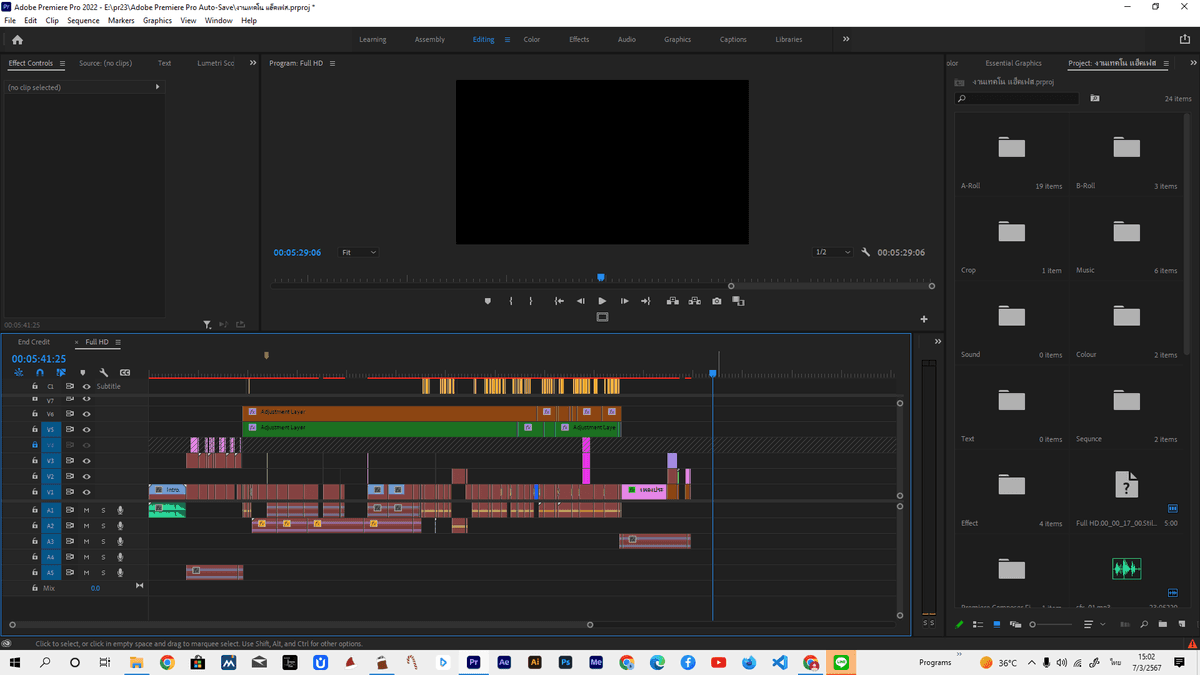Viewport: 1200px width, 675px height.
Task: Open the Fit zoom level dropdown
Action: [358, 252]
